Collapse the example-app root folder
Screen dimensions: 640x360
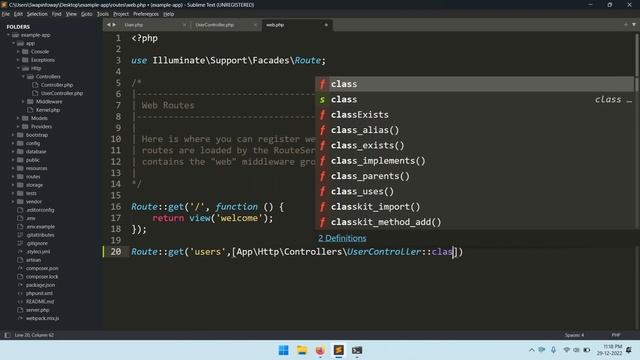(x=8, y=35)
